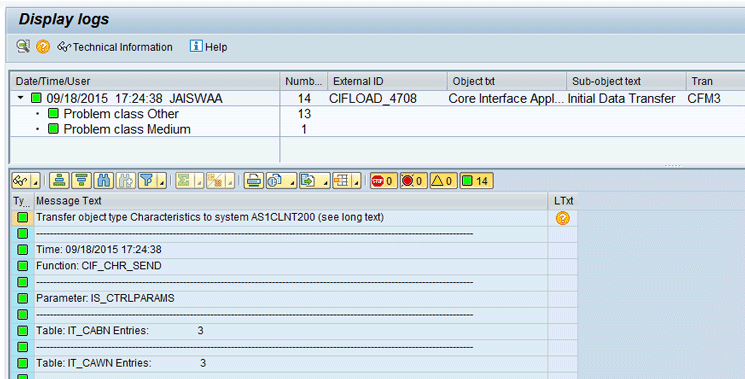
Task: Click Sort Descending icon
Action: (81, 181)
